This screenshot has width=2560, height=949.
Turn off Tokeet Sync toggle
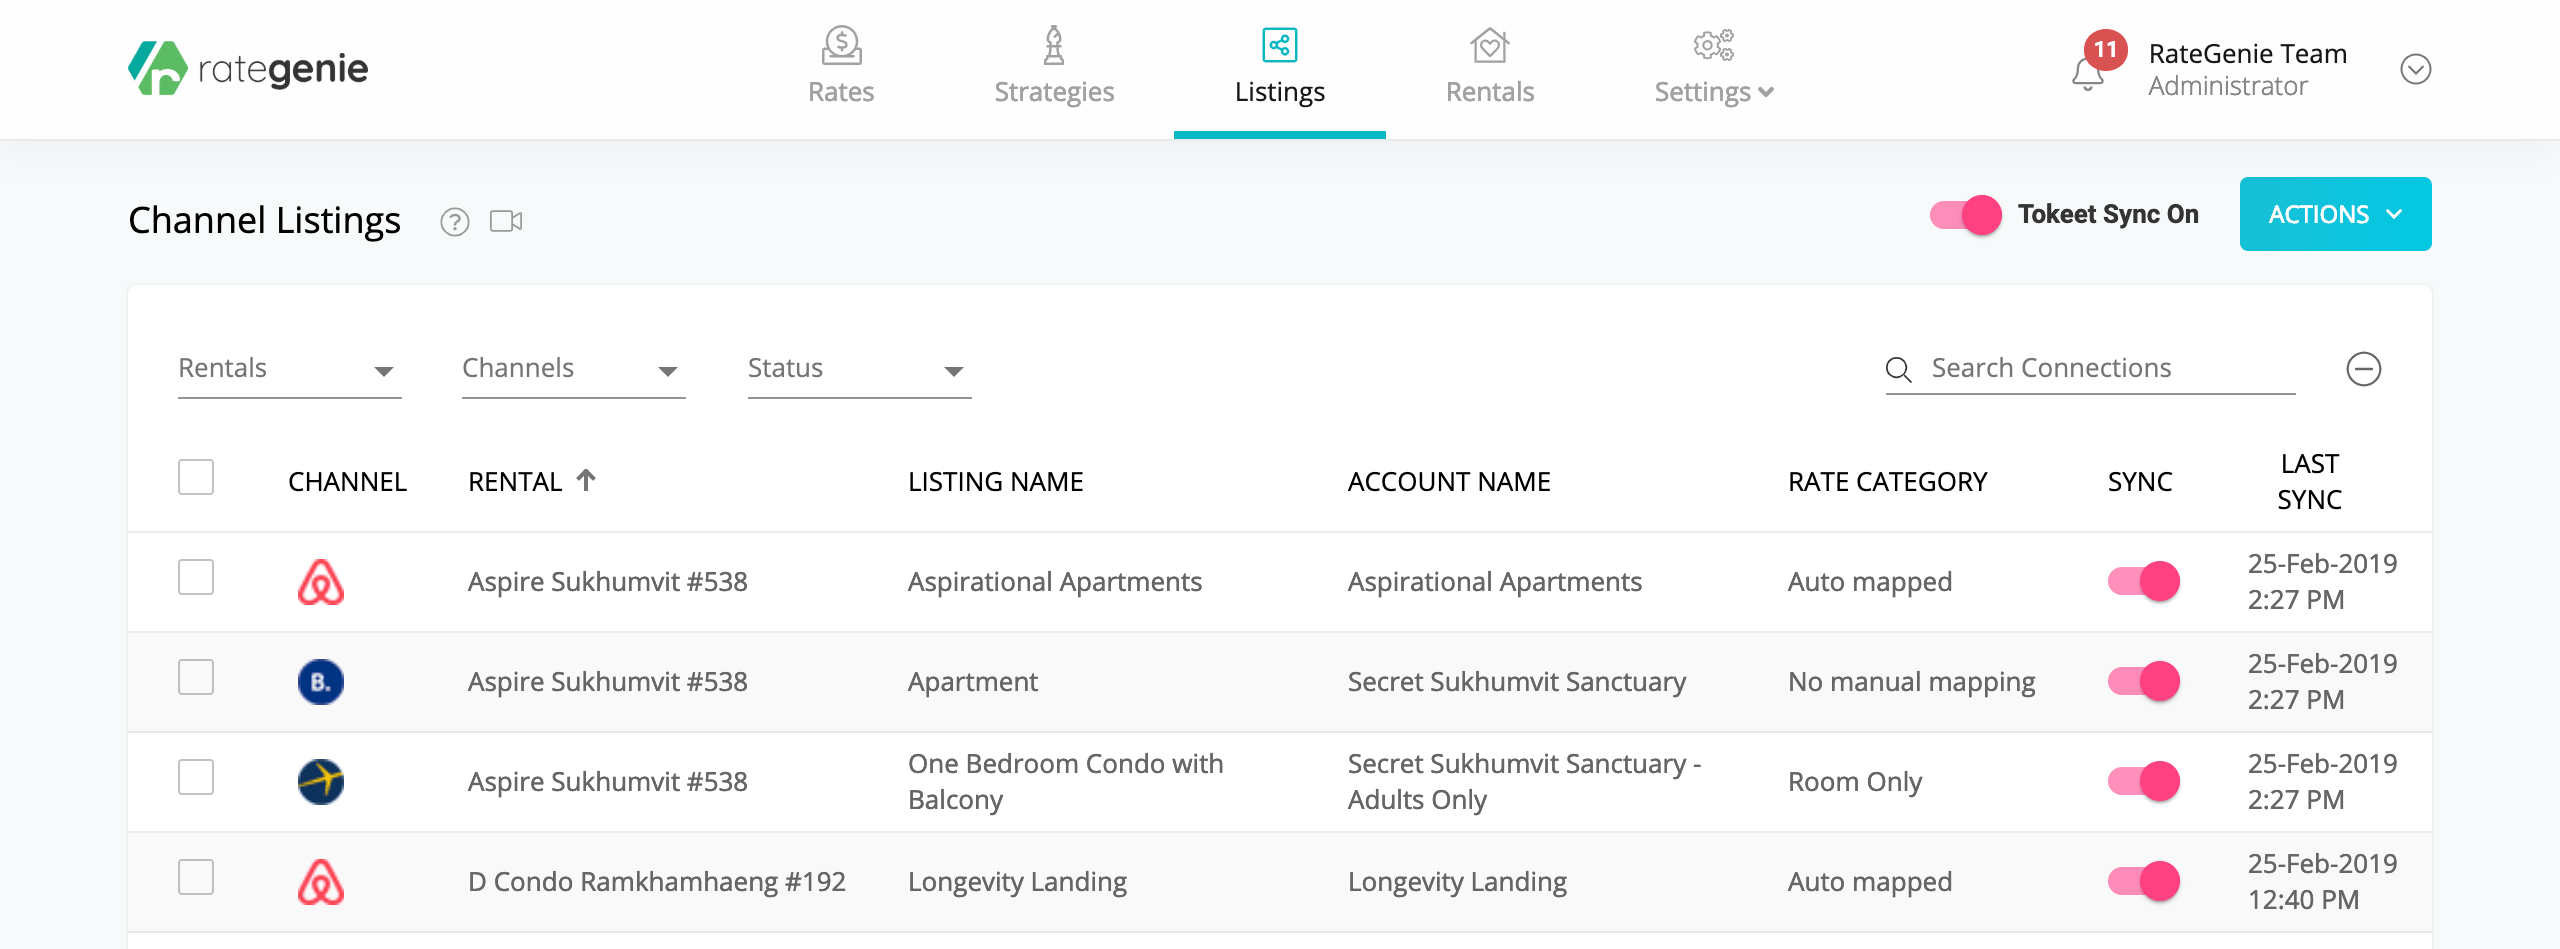(x=1965, y=215)
